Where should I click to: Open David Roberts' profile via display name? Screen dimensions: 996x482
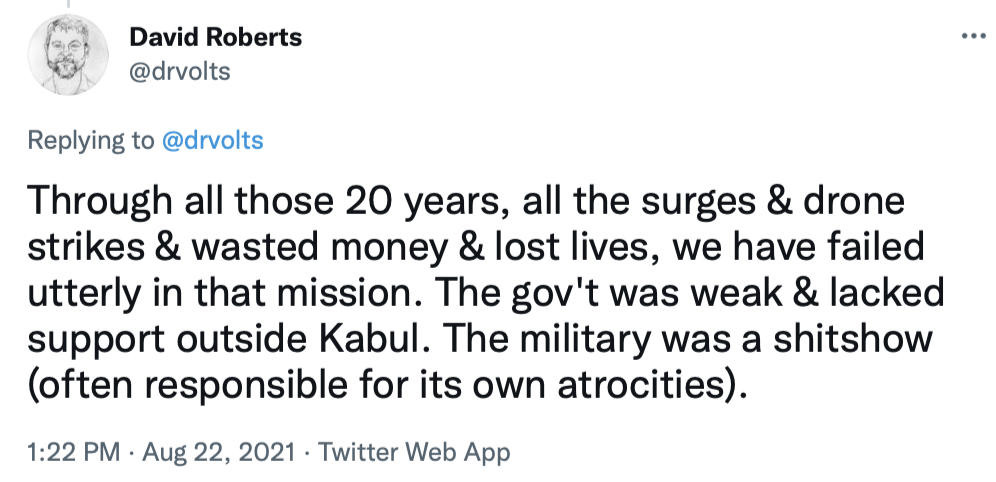(x=216, y=38)
